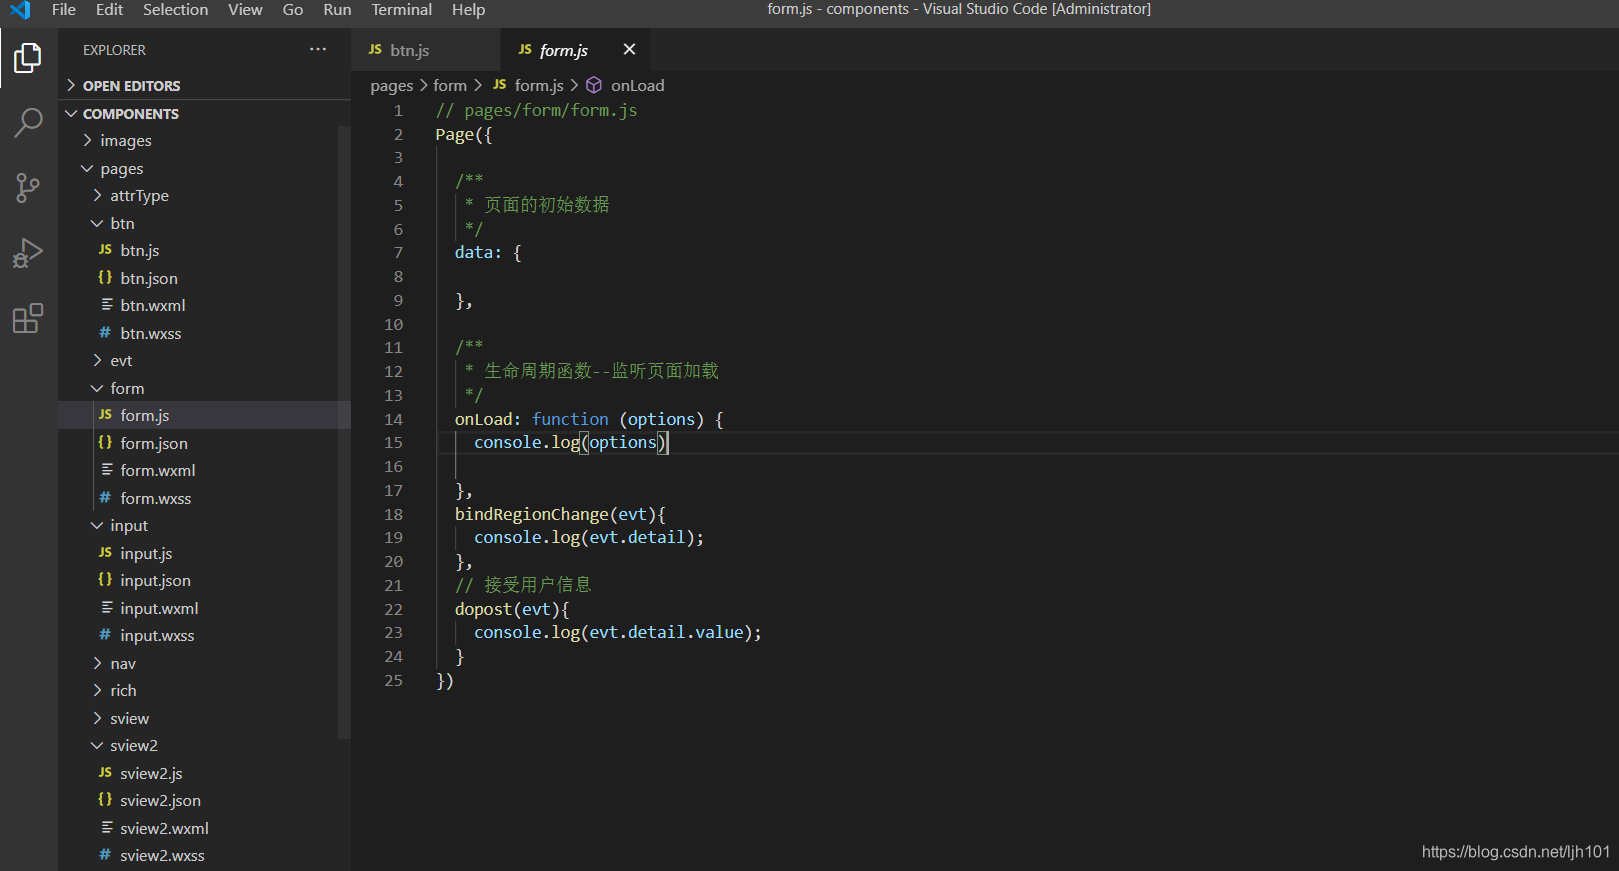Open the Terminal menu

402,10
